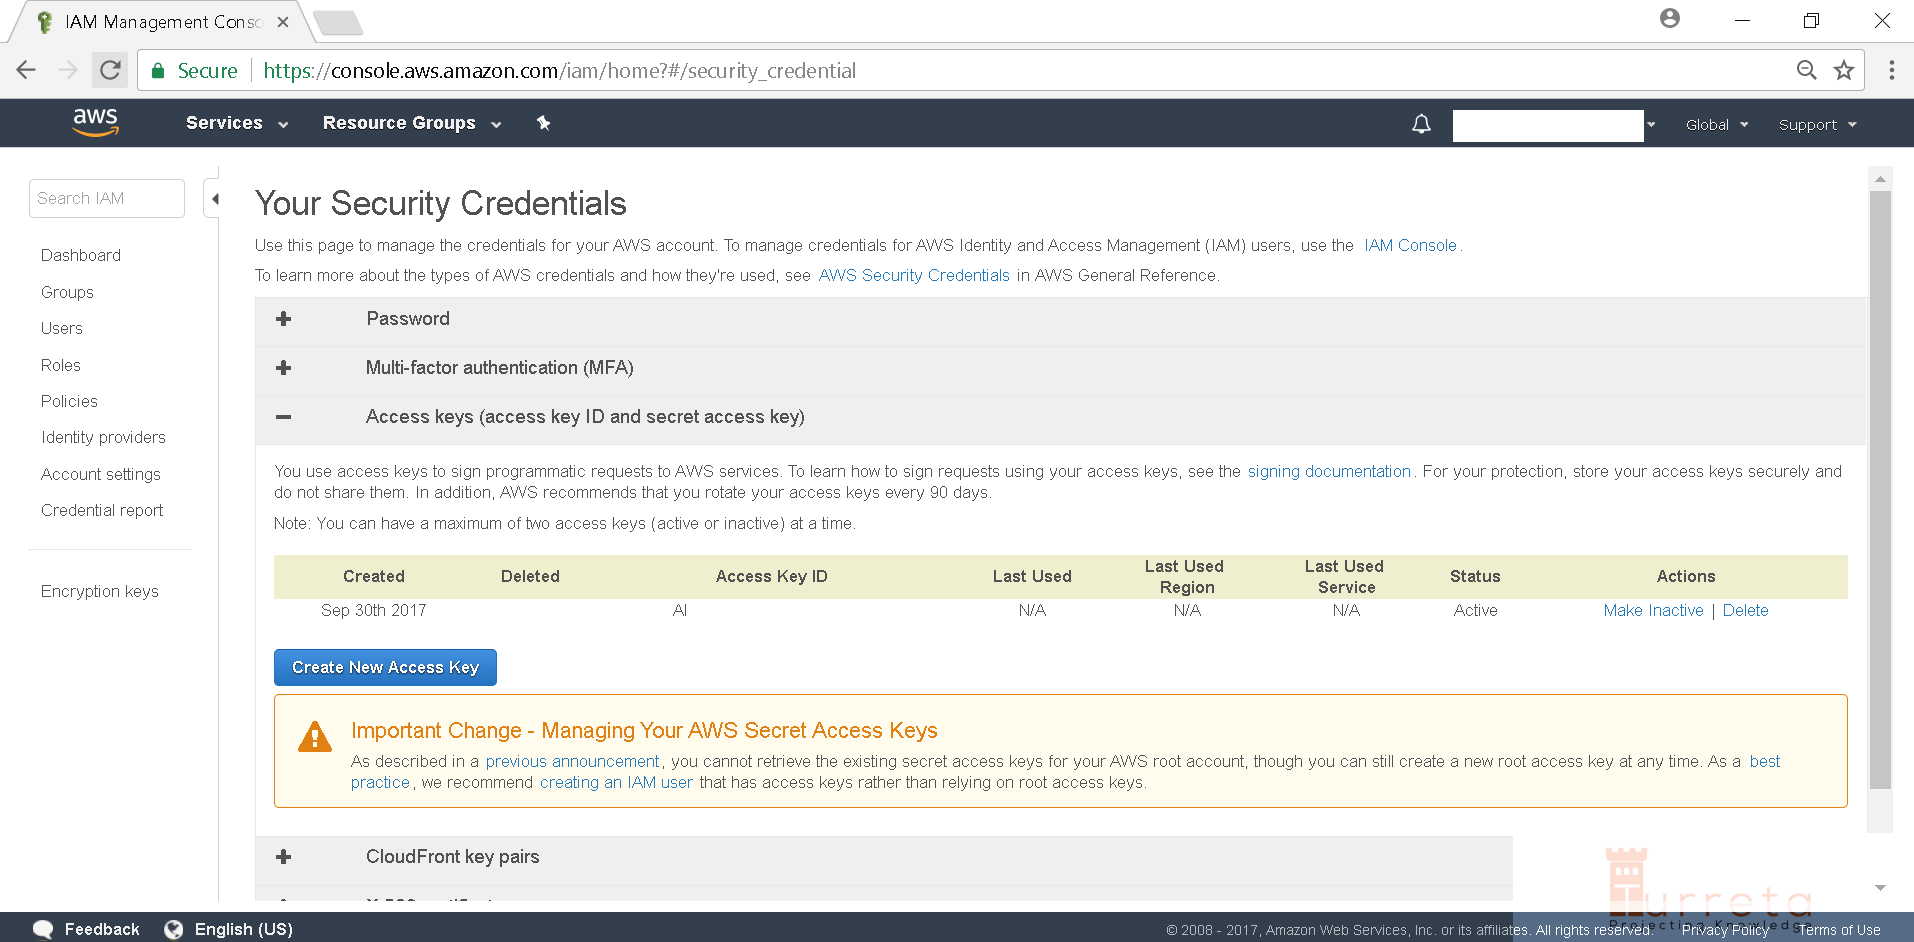Open Account settings in sidebar

pos(101,474)
